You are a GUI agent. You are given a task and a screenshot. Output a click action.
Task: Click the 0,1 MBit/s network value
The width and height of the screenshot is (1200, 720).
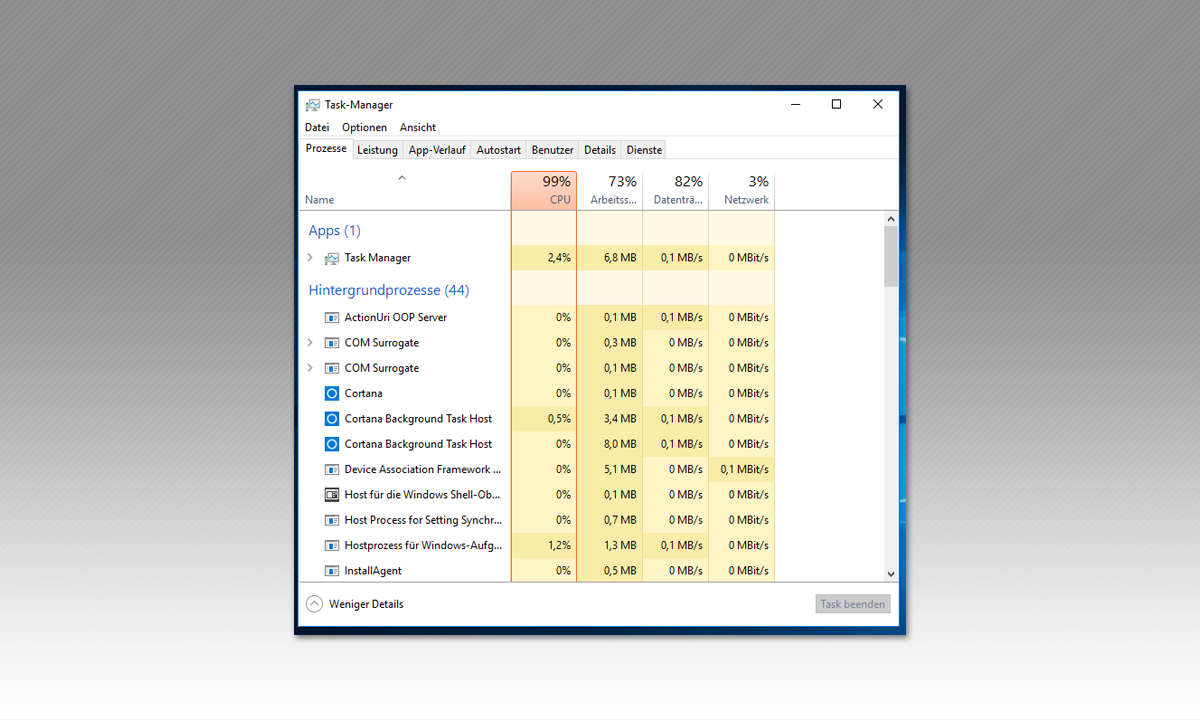point(745,469)
